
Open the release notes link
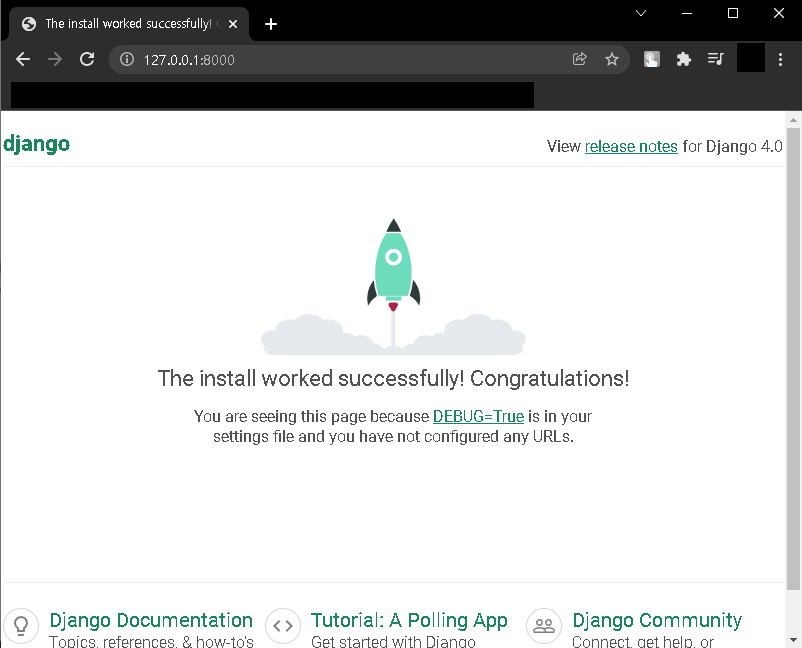631,146
